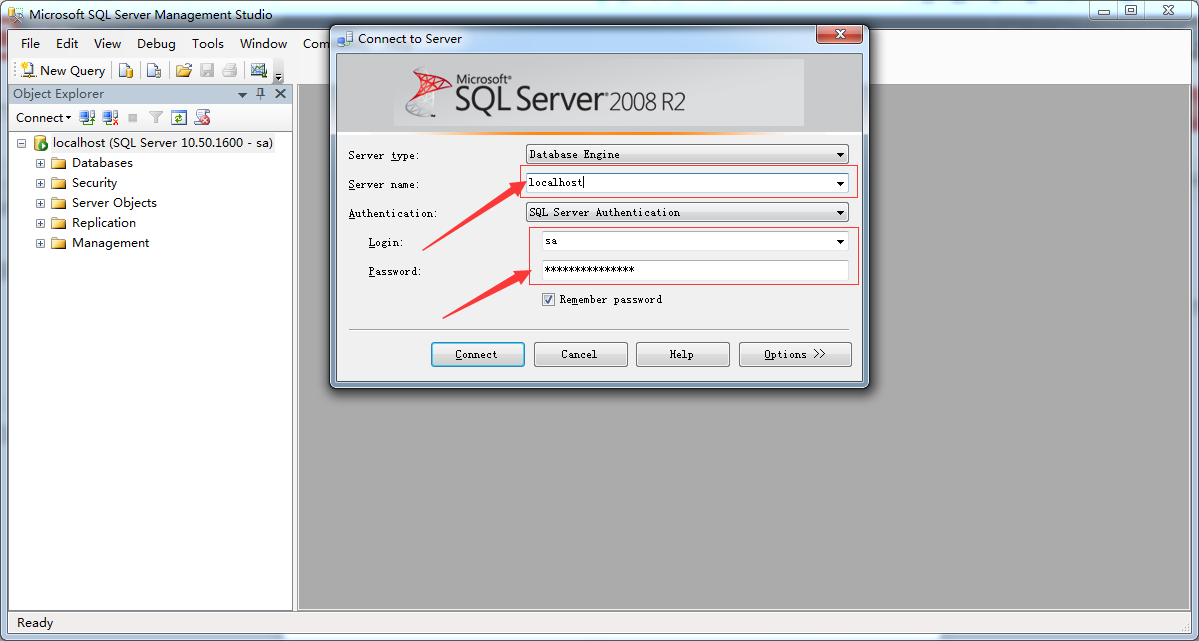
Task: Close the Object Explorer panel
Action: tap(281, 94)
